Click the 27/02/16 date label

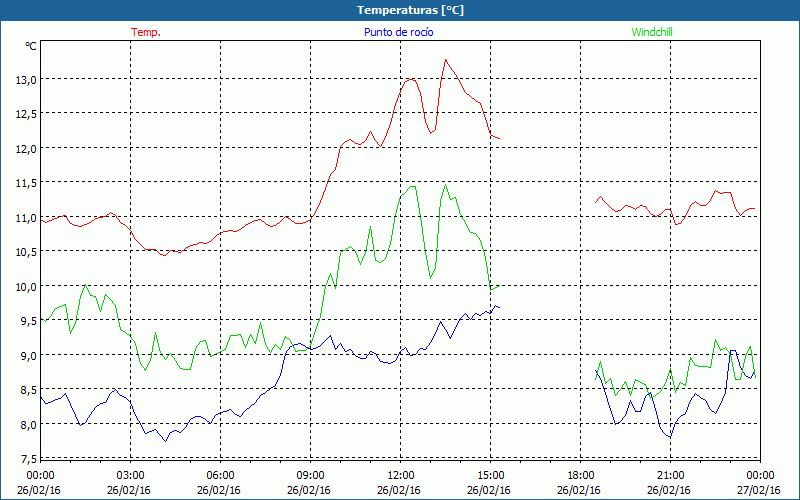click(x=760, y=490)
